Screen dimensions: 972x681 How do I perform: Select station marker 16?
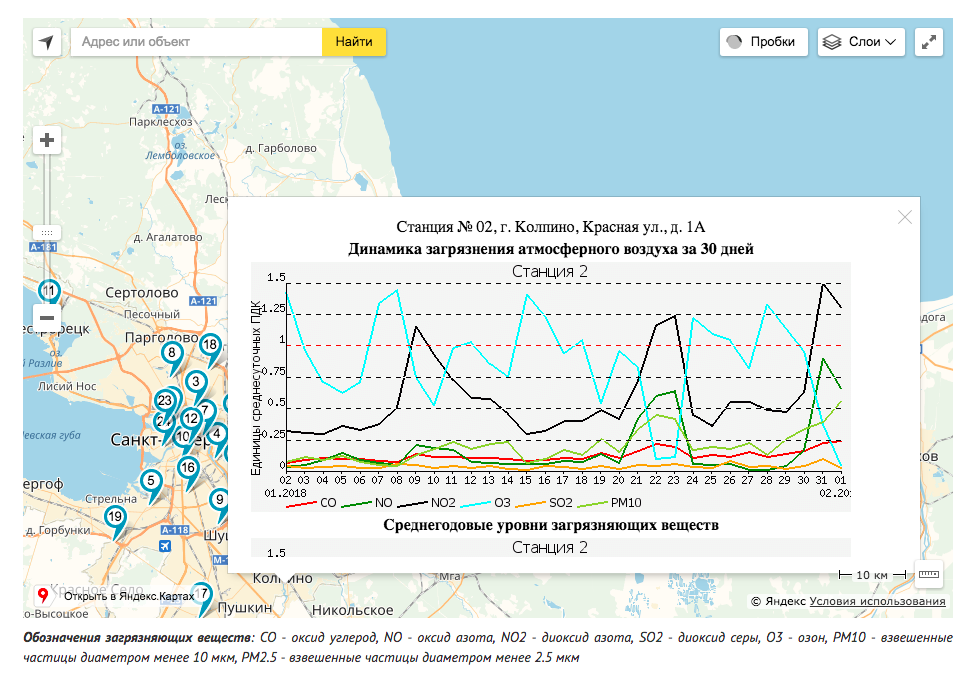[188, 468]
